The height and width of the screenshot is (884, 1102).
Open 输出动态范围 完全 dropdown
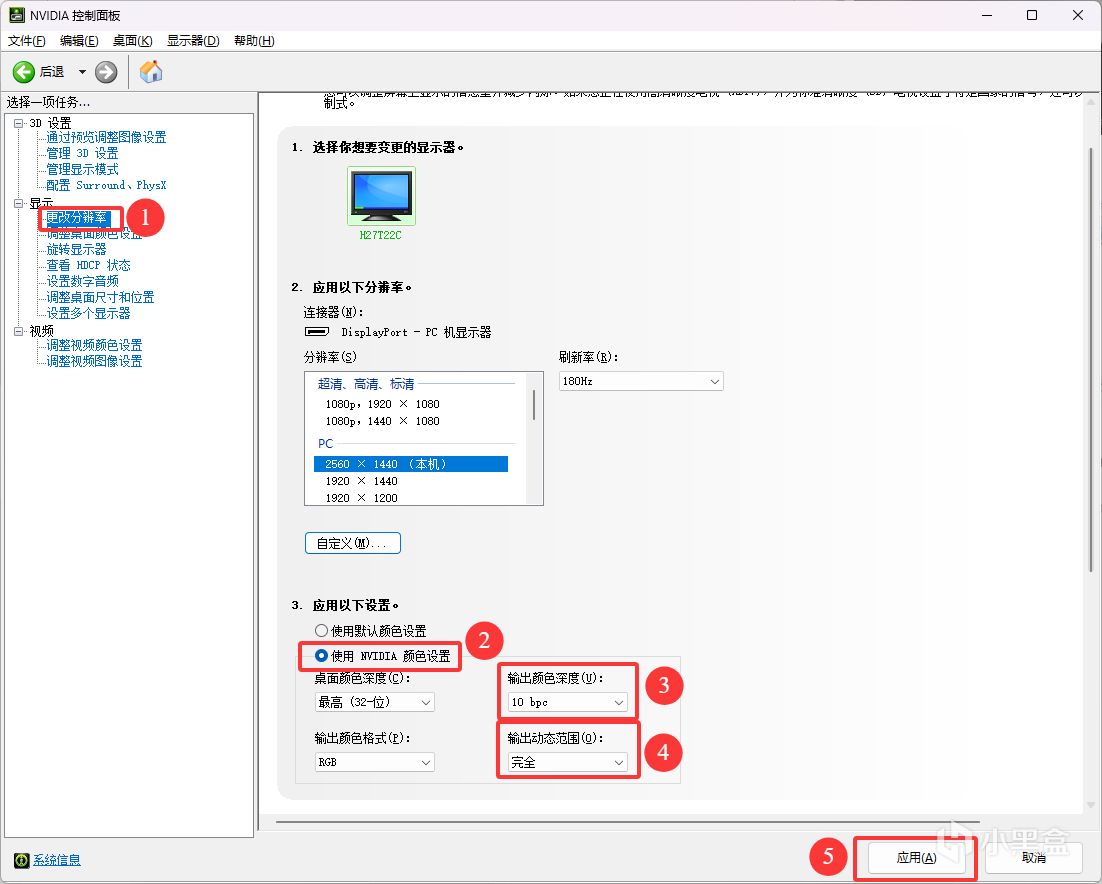(568, 762)
